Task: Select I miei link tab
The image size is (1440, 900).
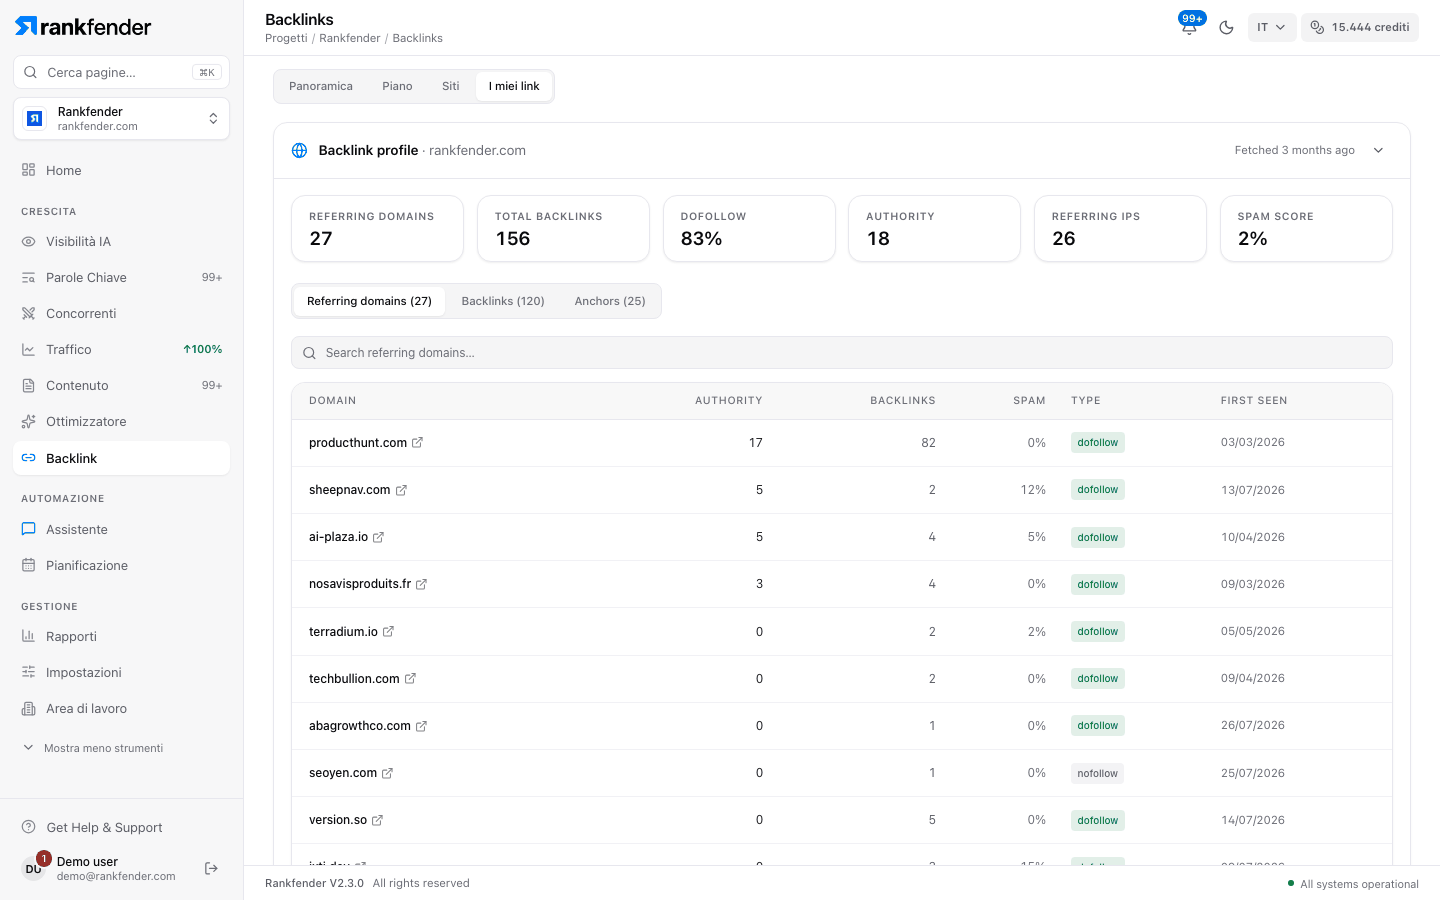Action: [x=514, y=86]
